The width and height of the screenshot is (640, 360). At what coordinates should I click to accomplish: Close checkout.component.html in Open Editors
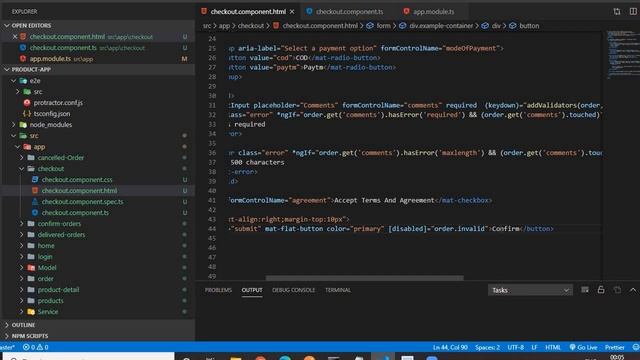[x=15, y=37]
